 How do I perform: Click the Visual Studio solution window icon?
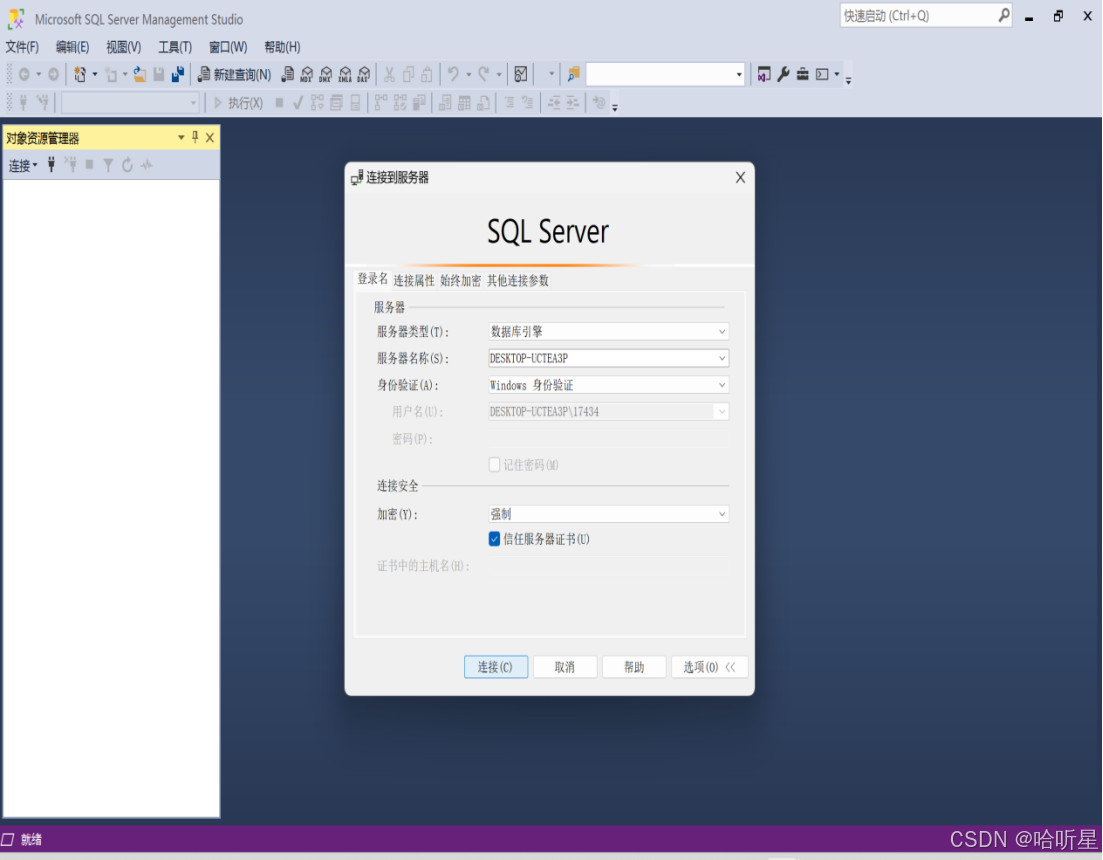click(764, 75)
